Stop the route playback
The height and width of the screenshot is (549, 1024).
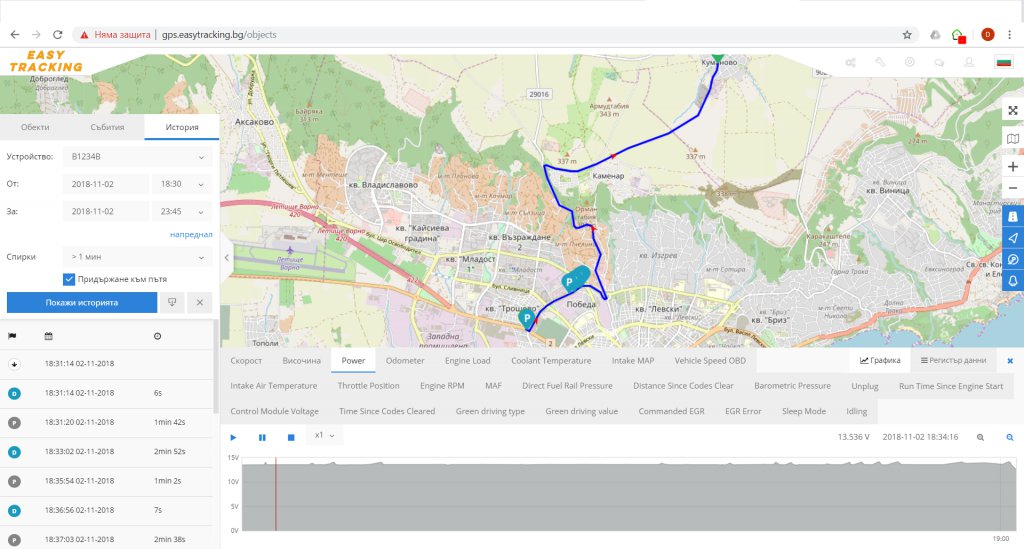coord(291,437)
